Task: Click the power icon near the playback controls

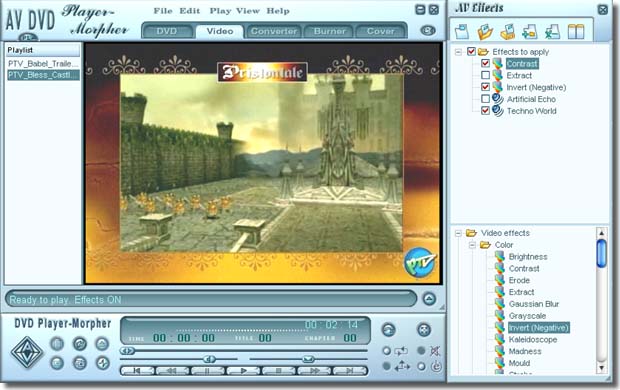Action: [436, 367]
